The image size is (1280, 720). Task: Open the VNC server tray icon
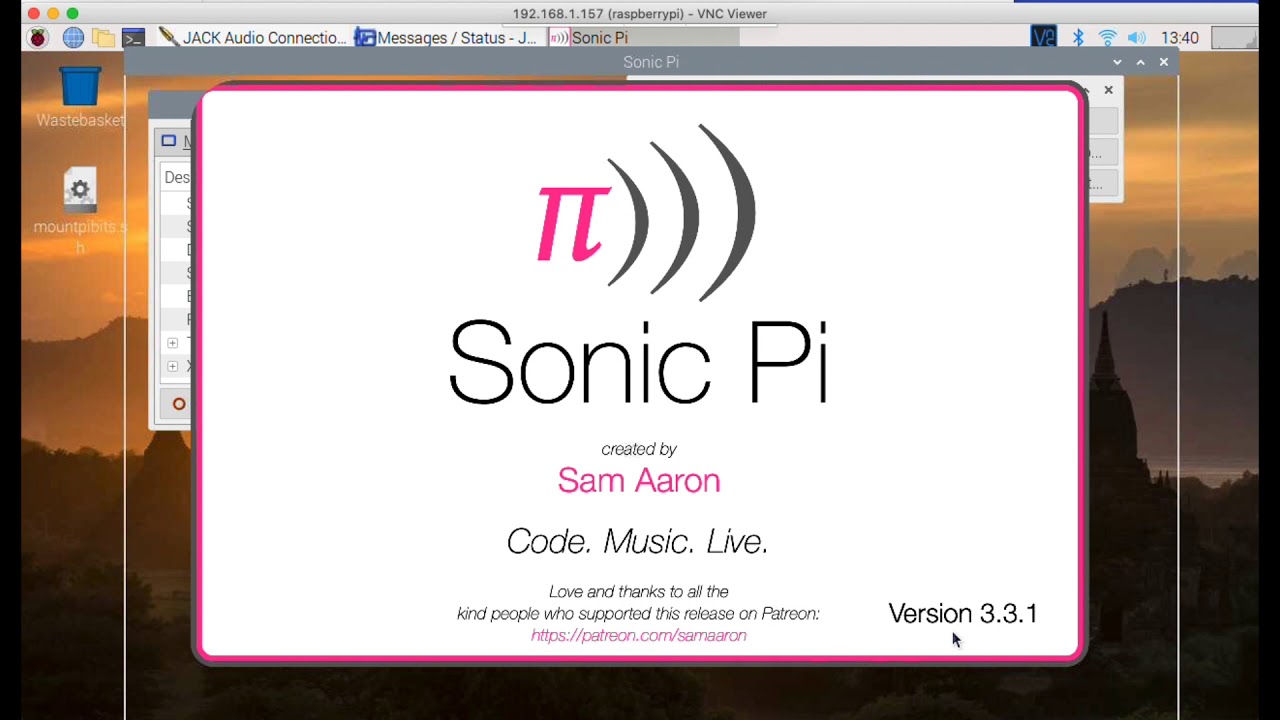tap(1043, 38)
